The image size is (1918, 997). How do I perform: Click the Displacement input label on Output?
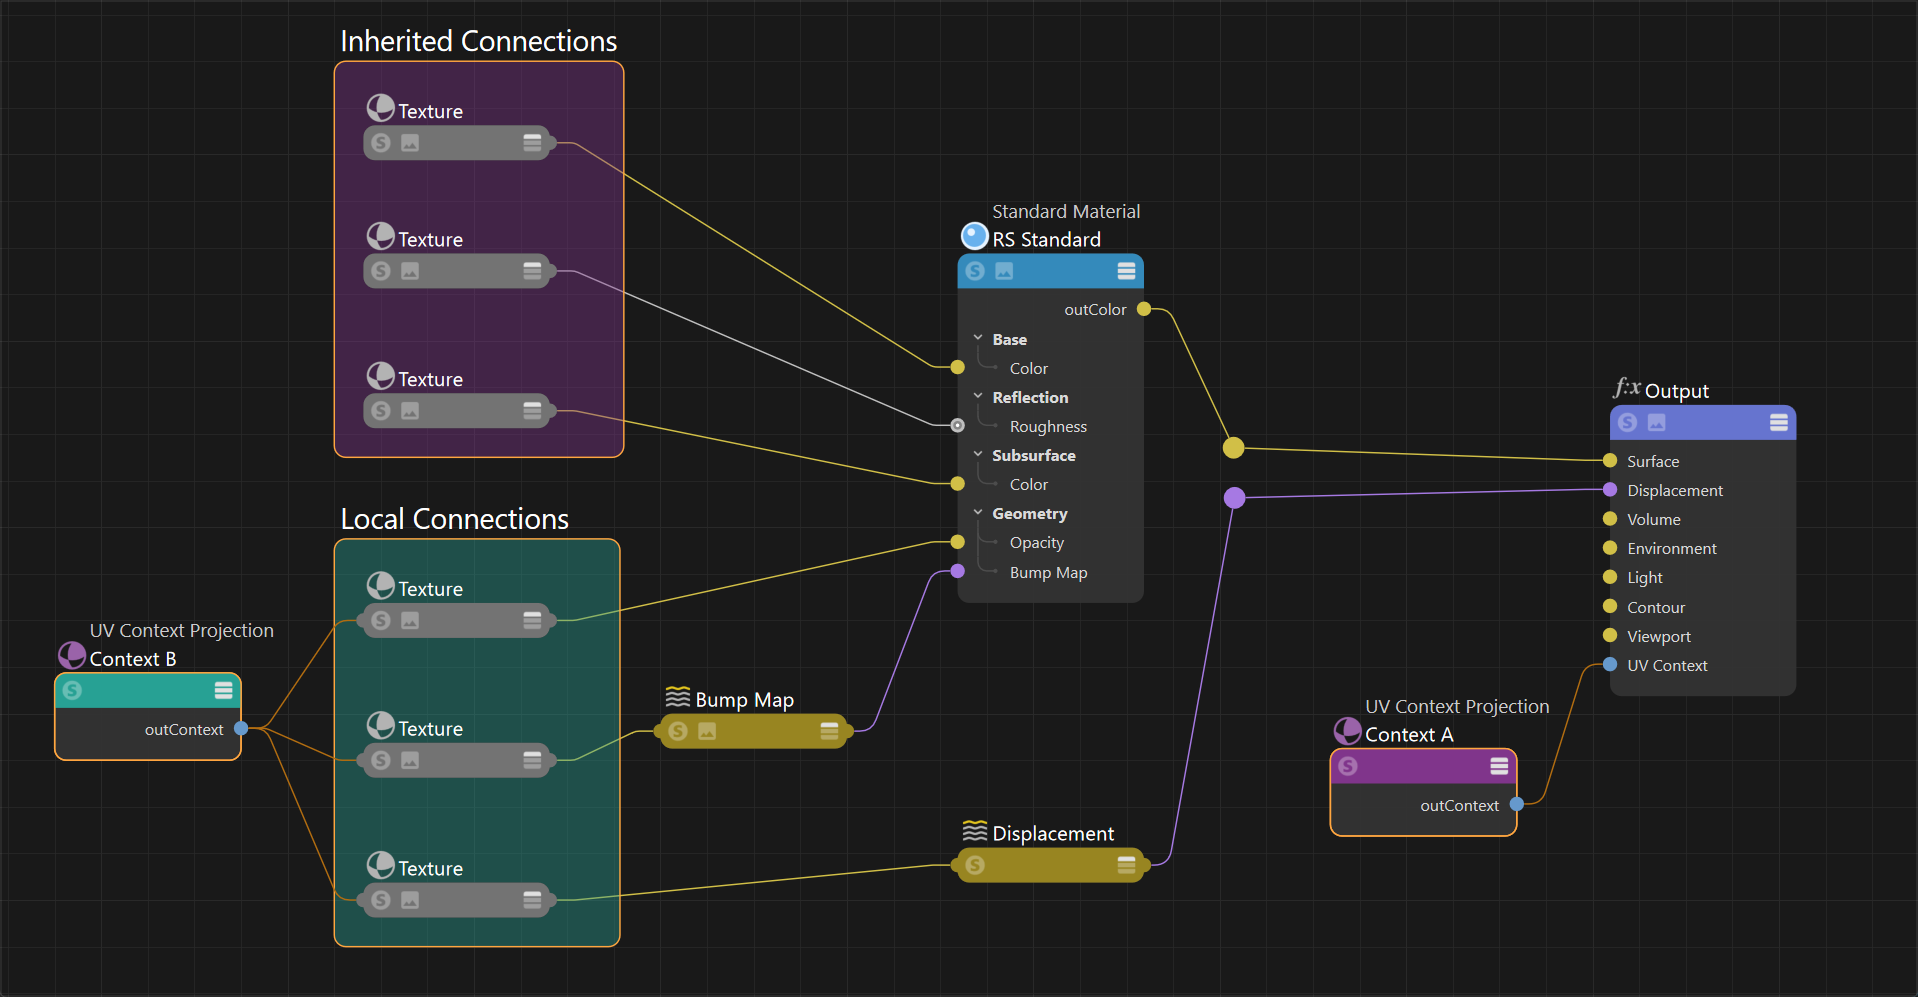pyautogui.click(x=1675, y=490)
